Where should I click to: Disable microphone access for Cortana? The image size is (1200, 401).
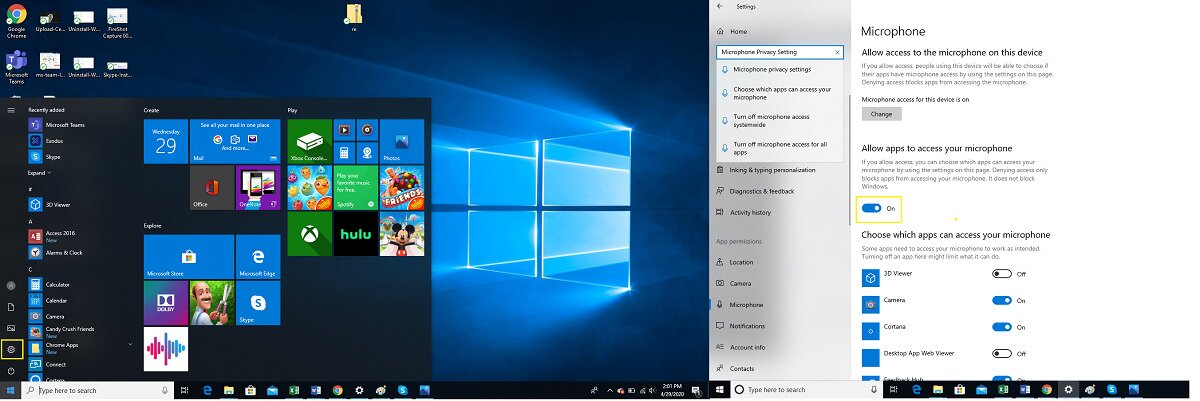click(x=1002, y=327)
